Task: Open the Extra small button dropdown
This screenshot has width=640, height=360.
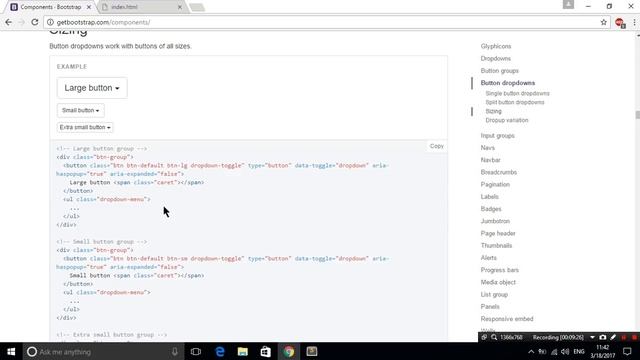Action: coord(85,127)
